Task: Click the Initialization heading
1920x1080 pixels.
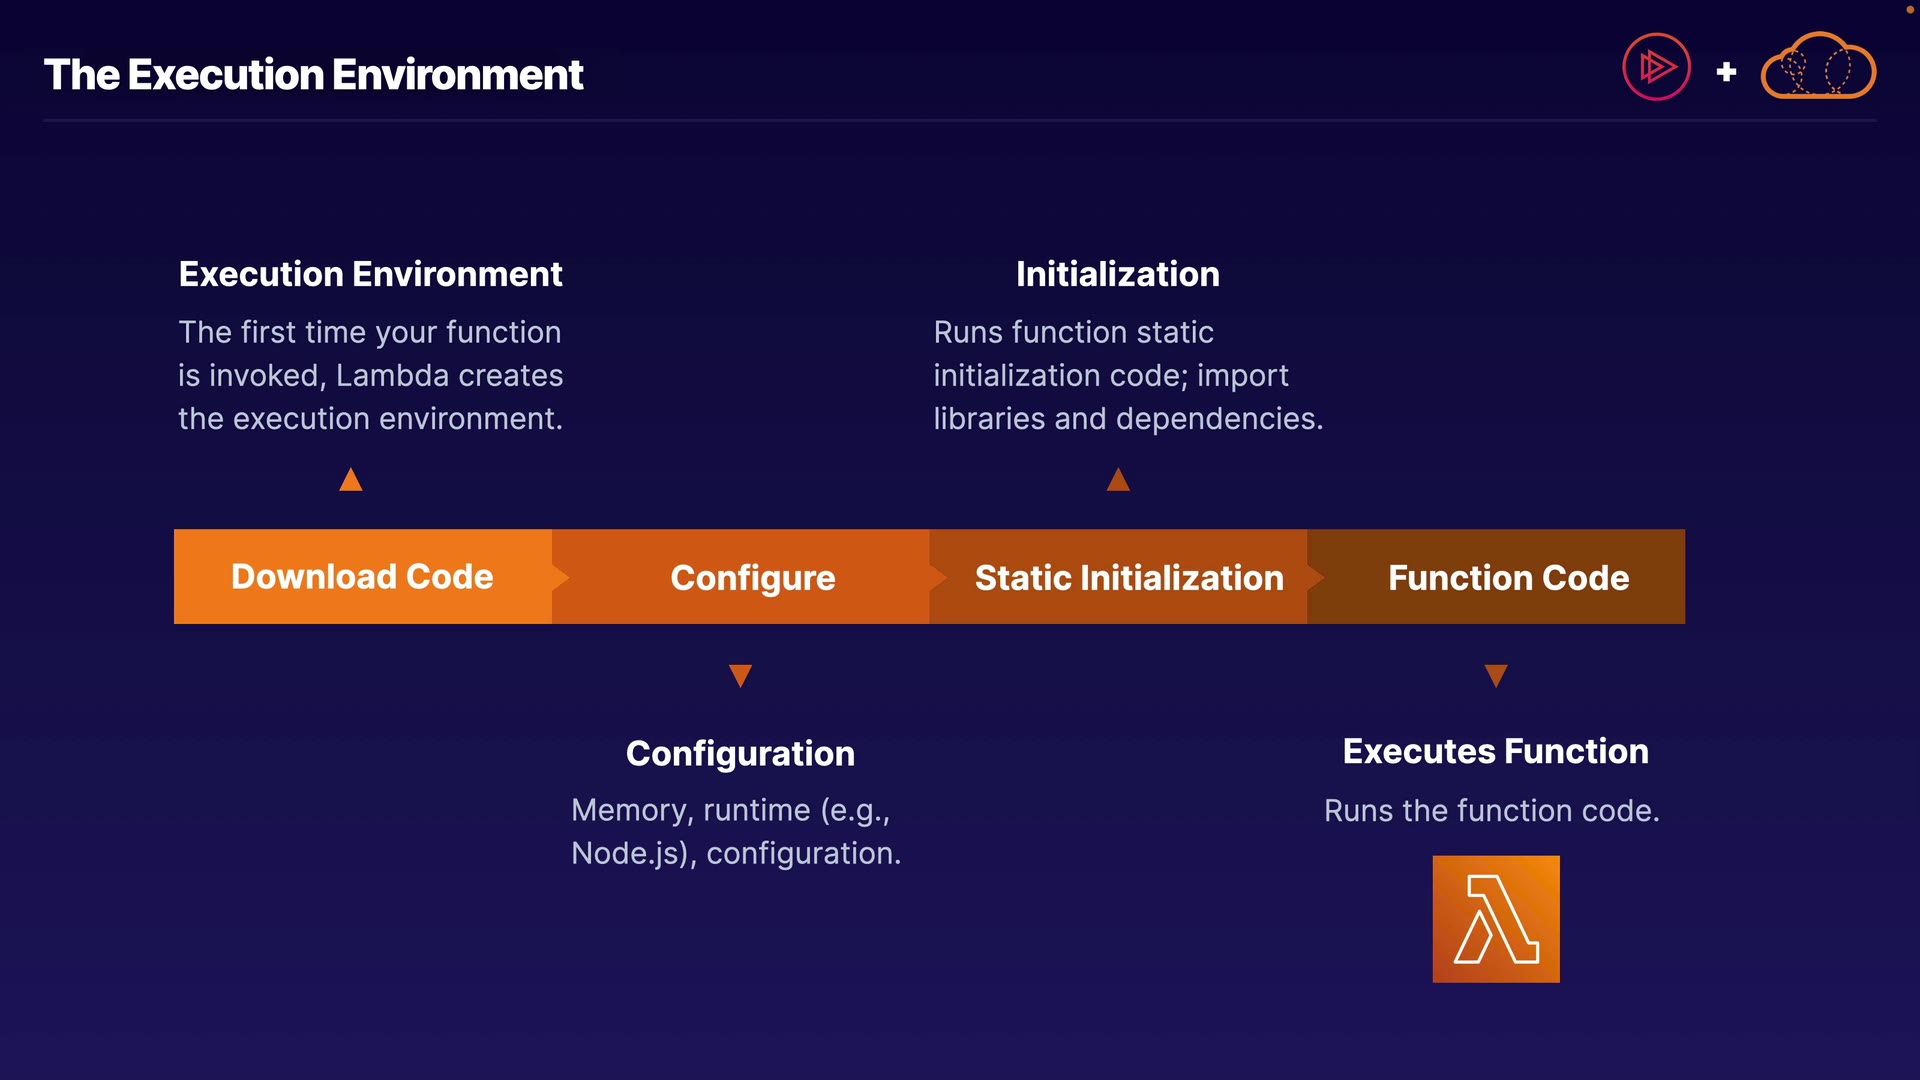Action: 1117,274
